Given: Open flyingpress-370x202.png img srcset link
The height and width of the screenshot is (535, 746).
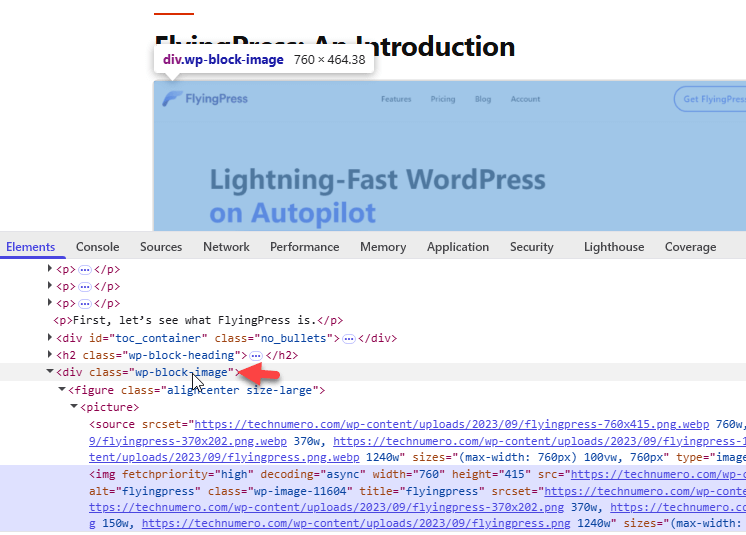Looking at the screenshot, I should pos(326,507).
